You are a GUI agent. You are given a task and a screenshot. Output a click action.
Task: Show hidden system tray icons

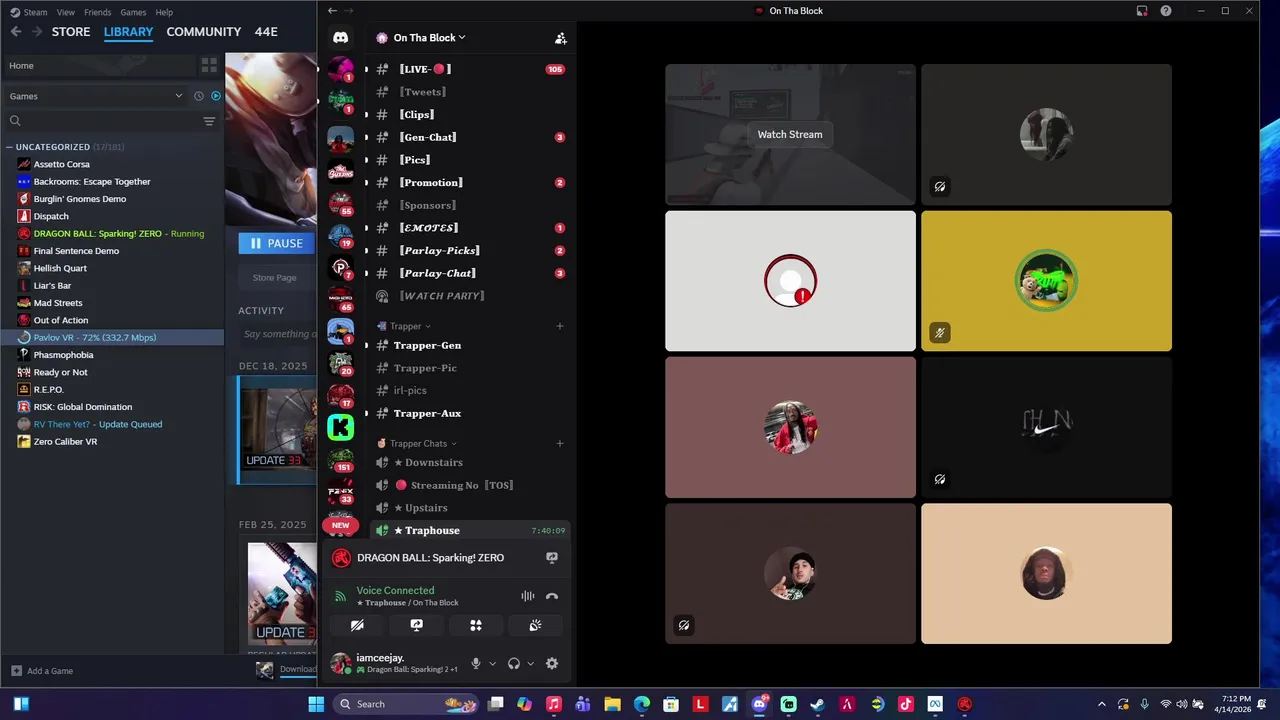pos(1102,704)
